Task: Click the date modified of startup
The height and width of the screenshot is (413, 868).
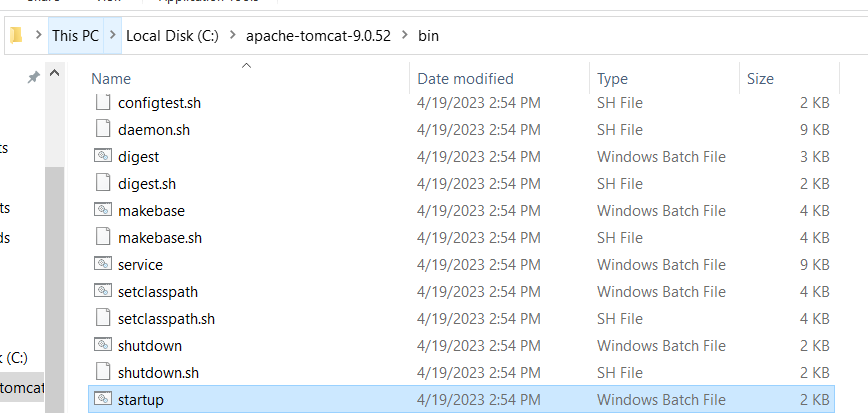Action: tap(478, 400)
